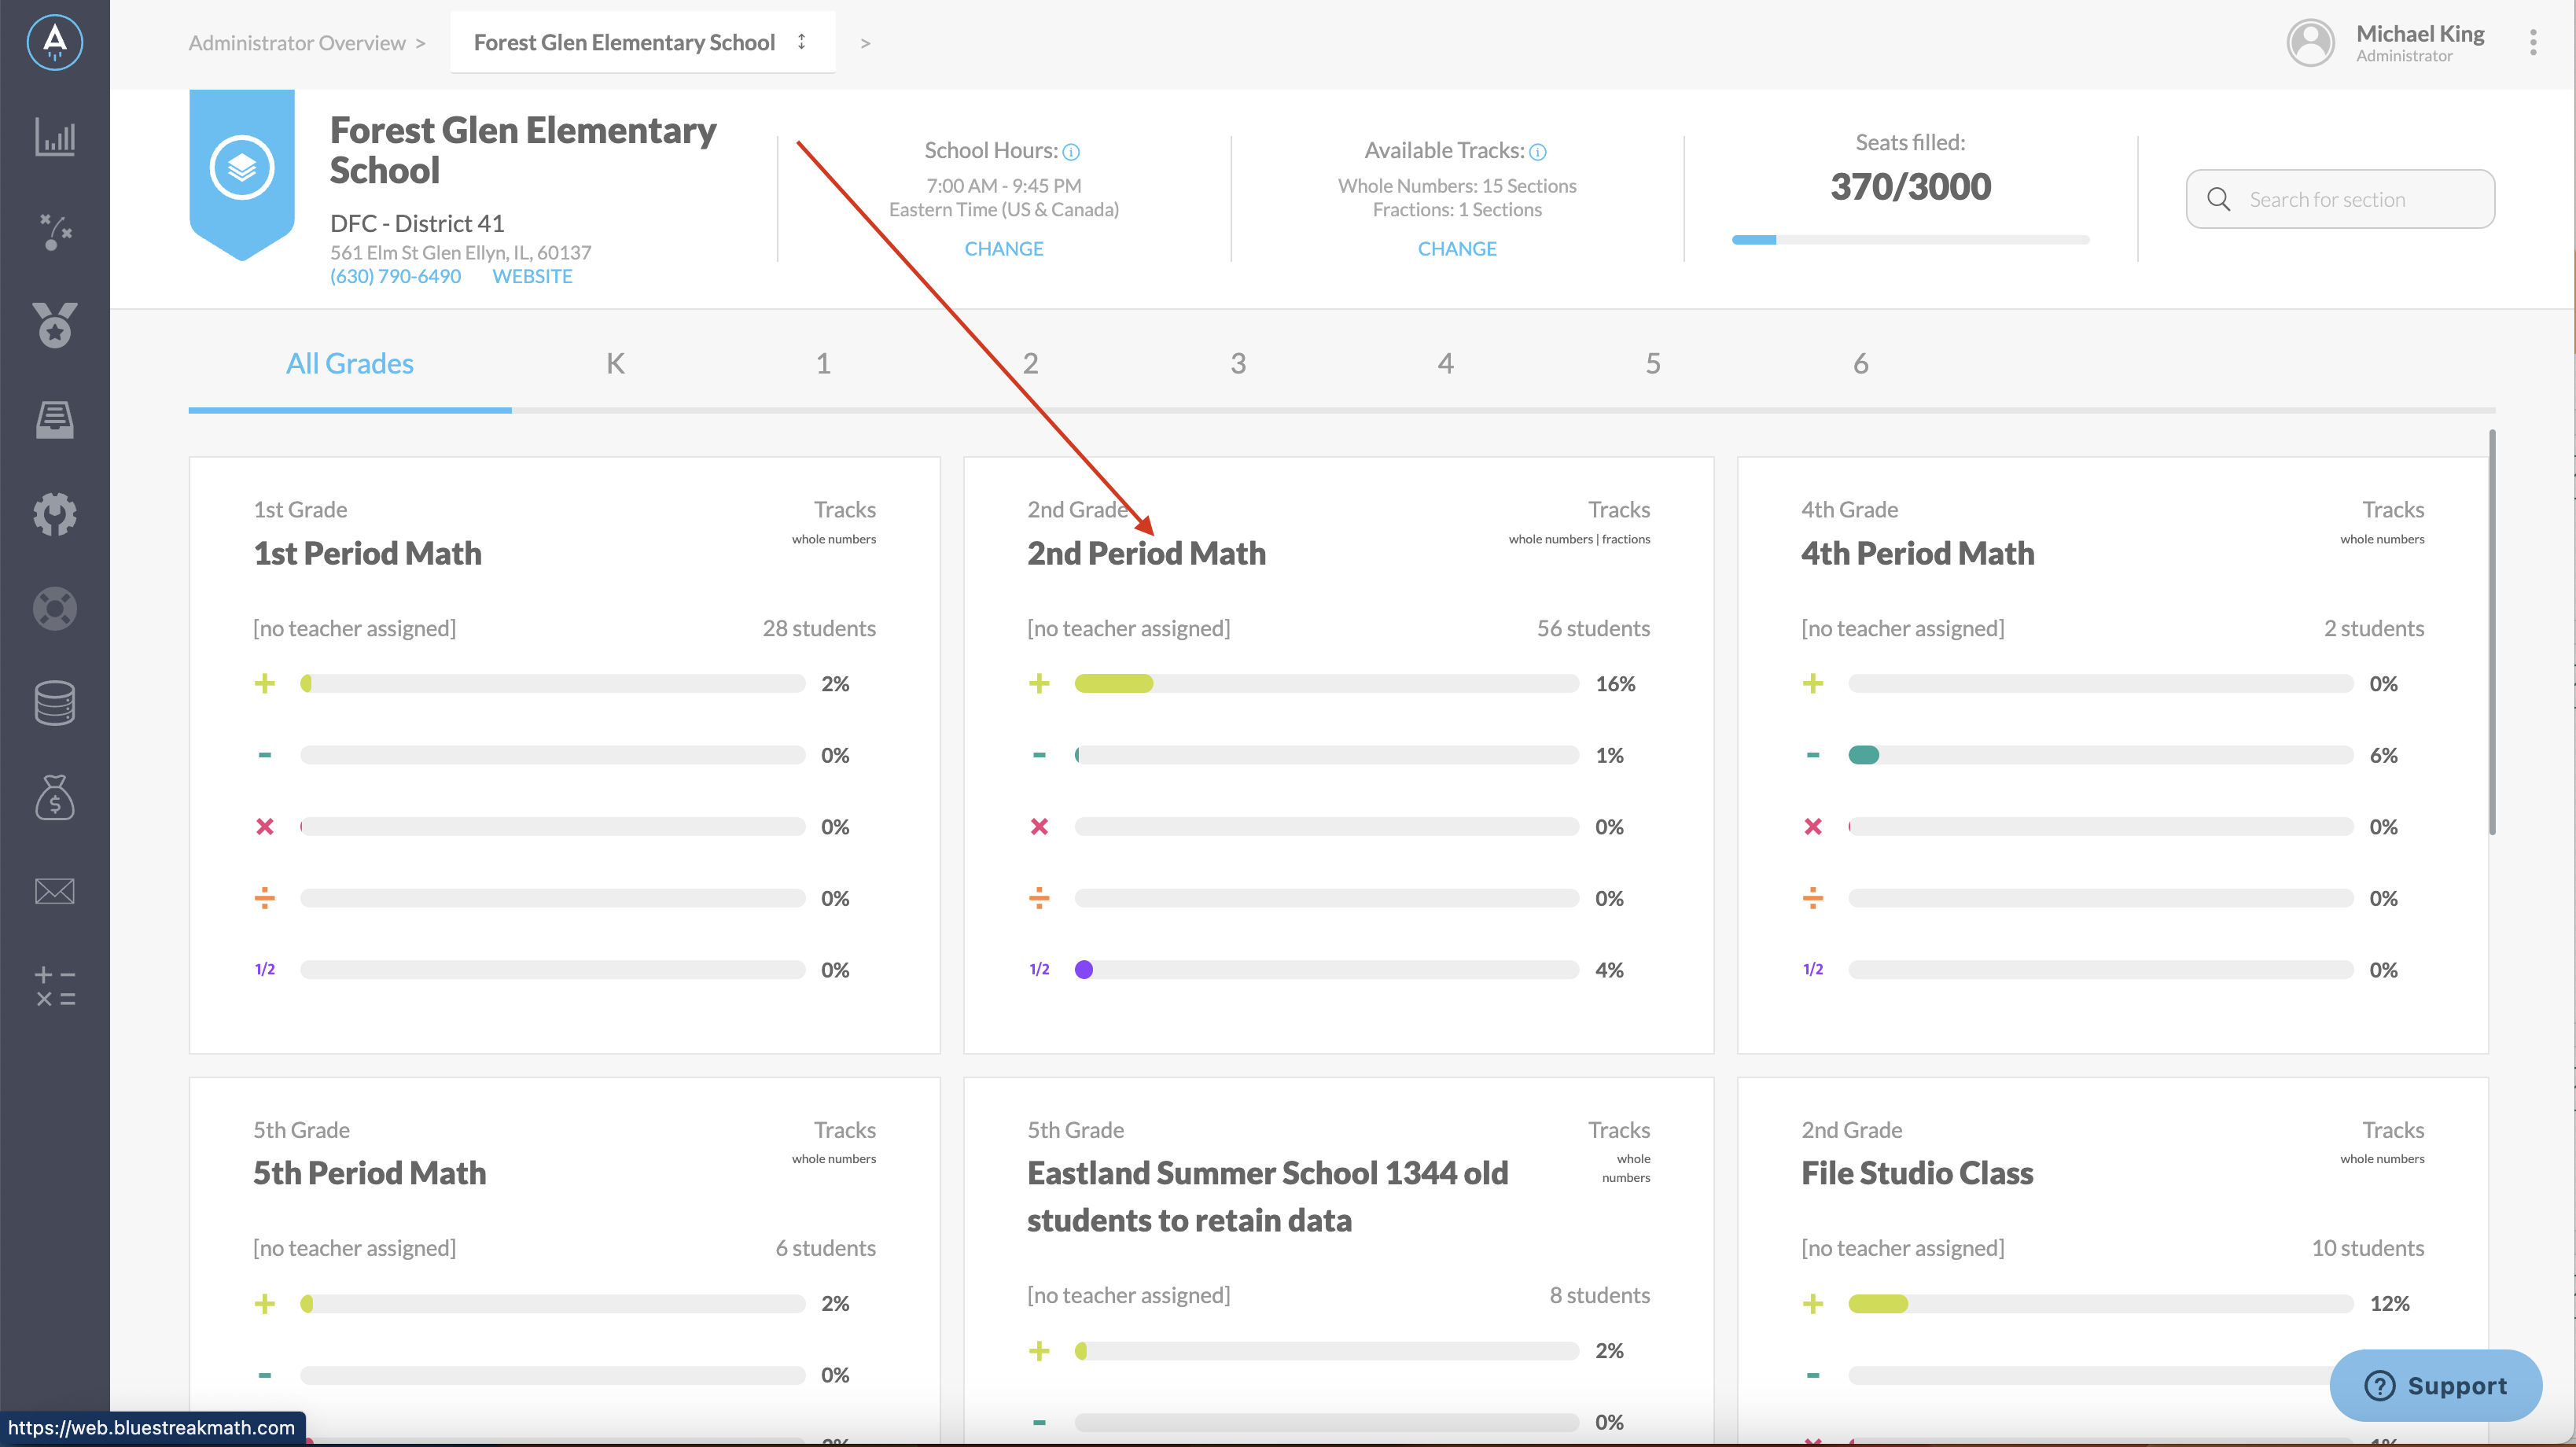Click DFC - District 41 text
Image resolution: width=2576 pixels, height=1447 pixels.
point(417,223)
